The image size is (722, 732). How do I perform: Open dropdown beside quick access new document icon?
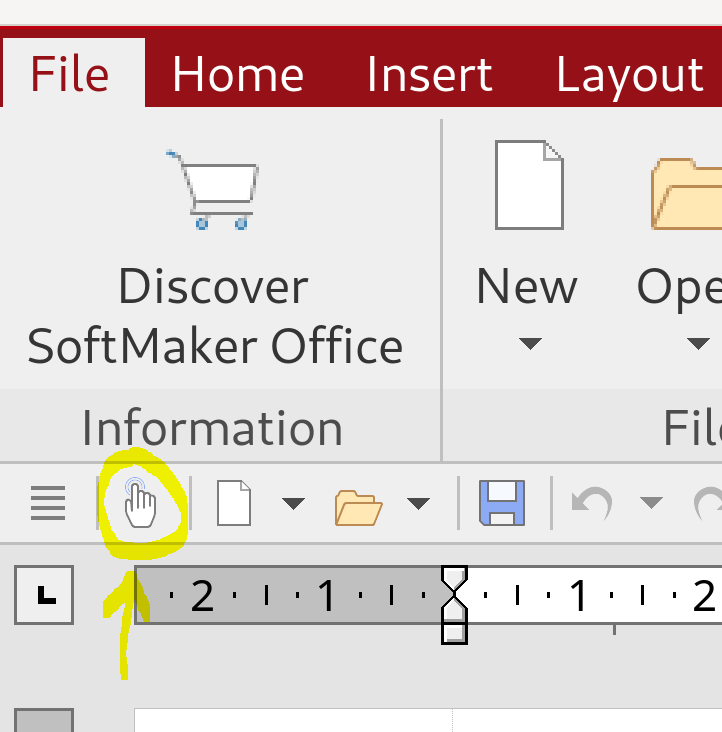click(x=292, y=503)
